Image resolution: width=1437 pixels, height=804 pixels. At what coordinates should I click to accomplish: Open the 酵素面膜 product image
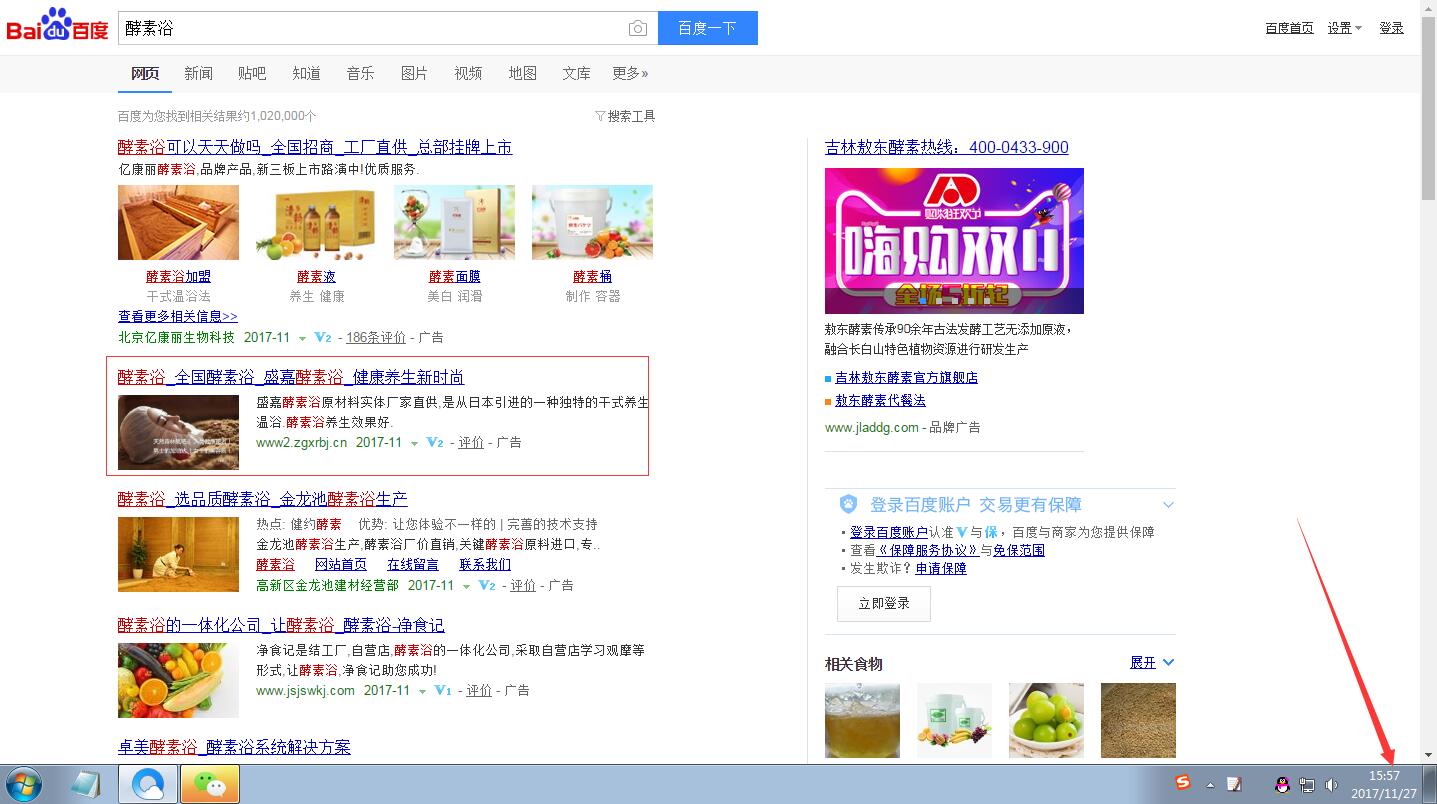455,222
